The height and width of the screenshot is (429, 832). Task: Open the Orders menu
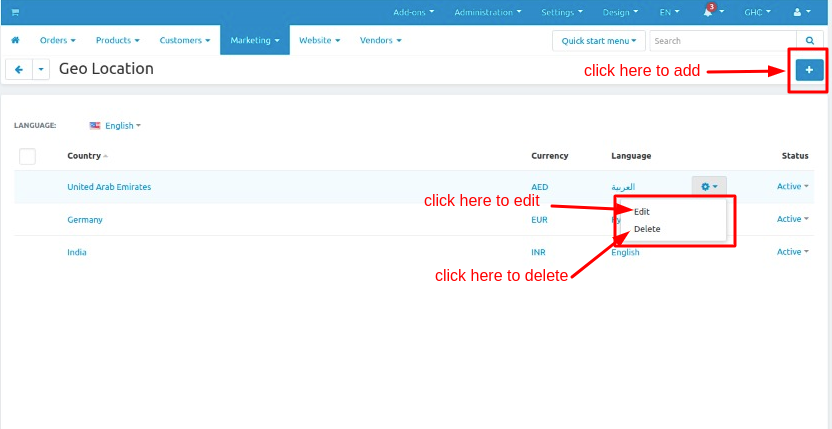pyautogui.click(x=58, y=40)
